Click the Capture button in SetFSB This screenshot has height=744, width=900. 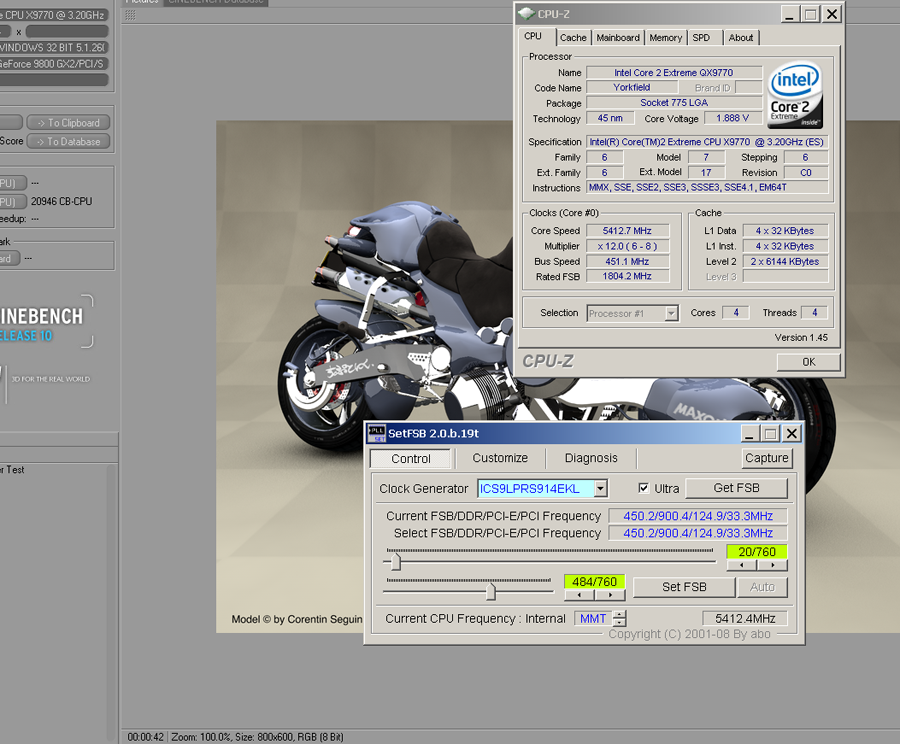click(x=766, y=458)
